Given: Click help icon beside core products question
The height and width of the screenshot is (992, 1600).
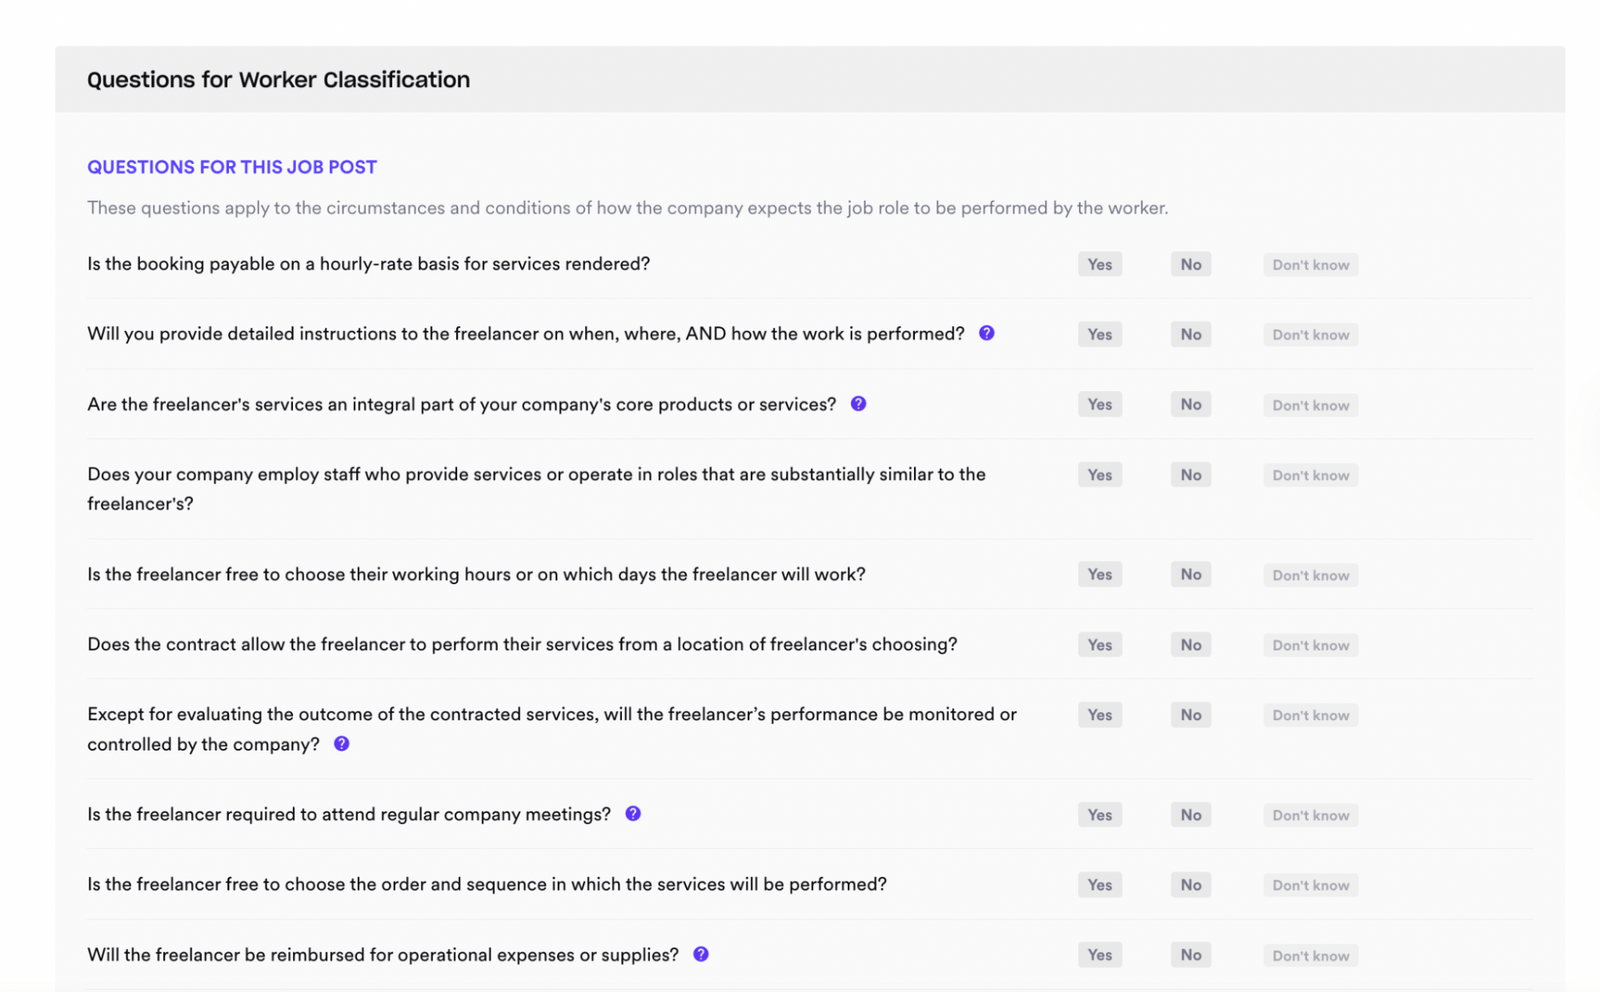Looking at the screenshot, I should click(858, 403).
